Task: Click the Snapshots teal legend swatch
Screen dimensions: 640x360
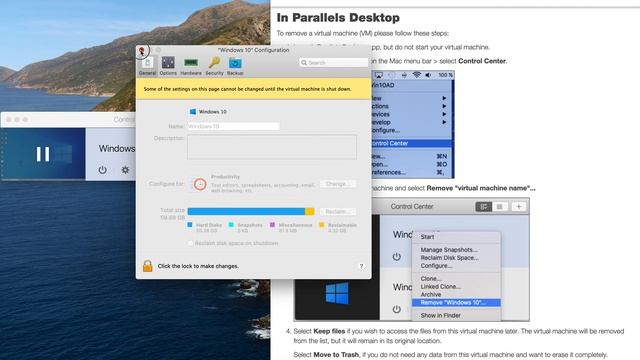Action: (x=231, y=225)
